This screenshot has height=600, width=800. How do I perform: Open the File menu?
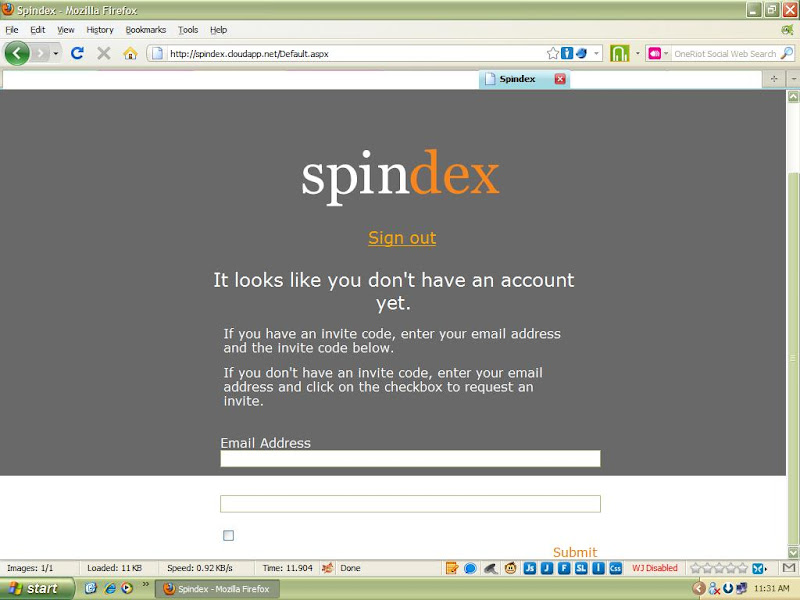[x=12, y=30]
